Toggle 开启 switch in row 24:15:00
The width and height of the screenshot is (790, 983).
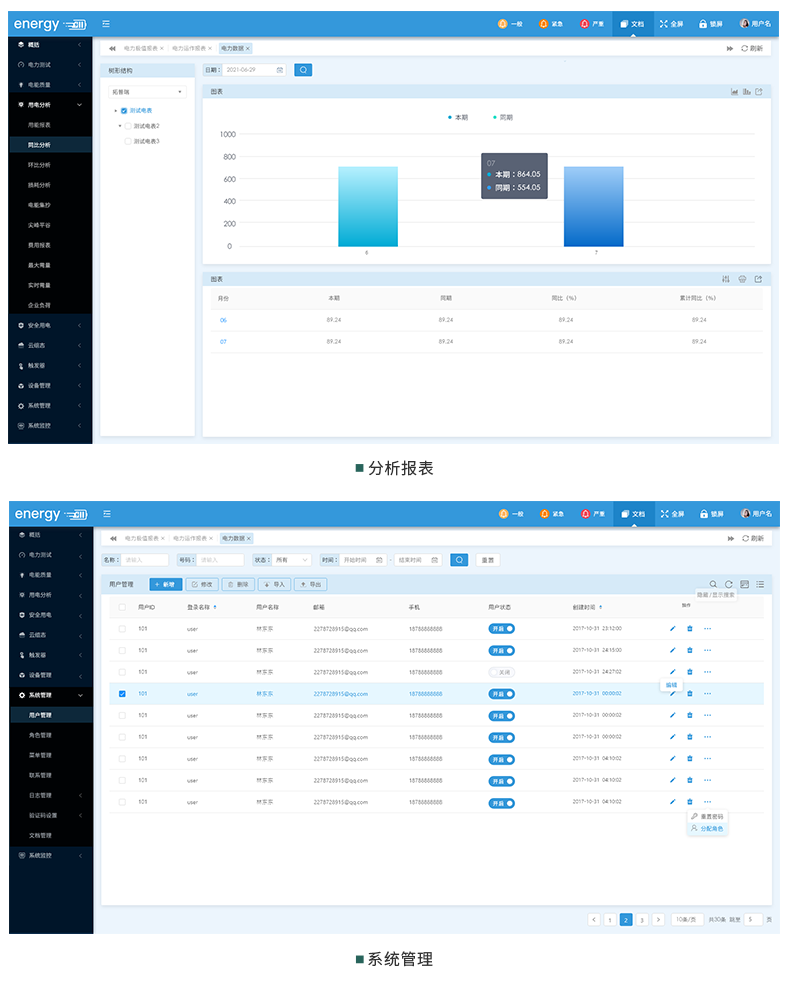click(x=502, y=651)
